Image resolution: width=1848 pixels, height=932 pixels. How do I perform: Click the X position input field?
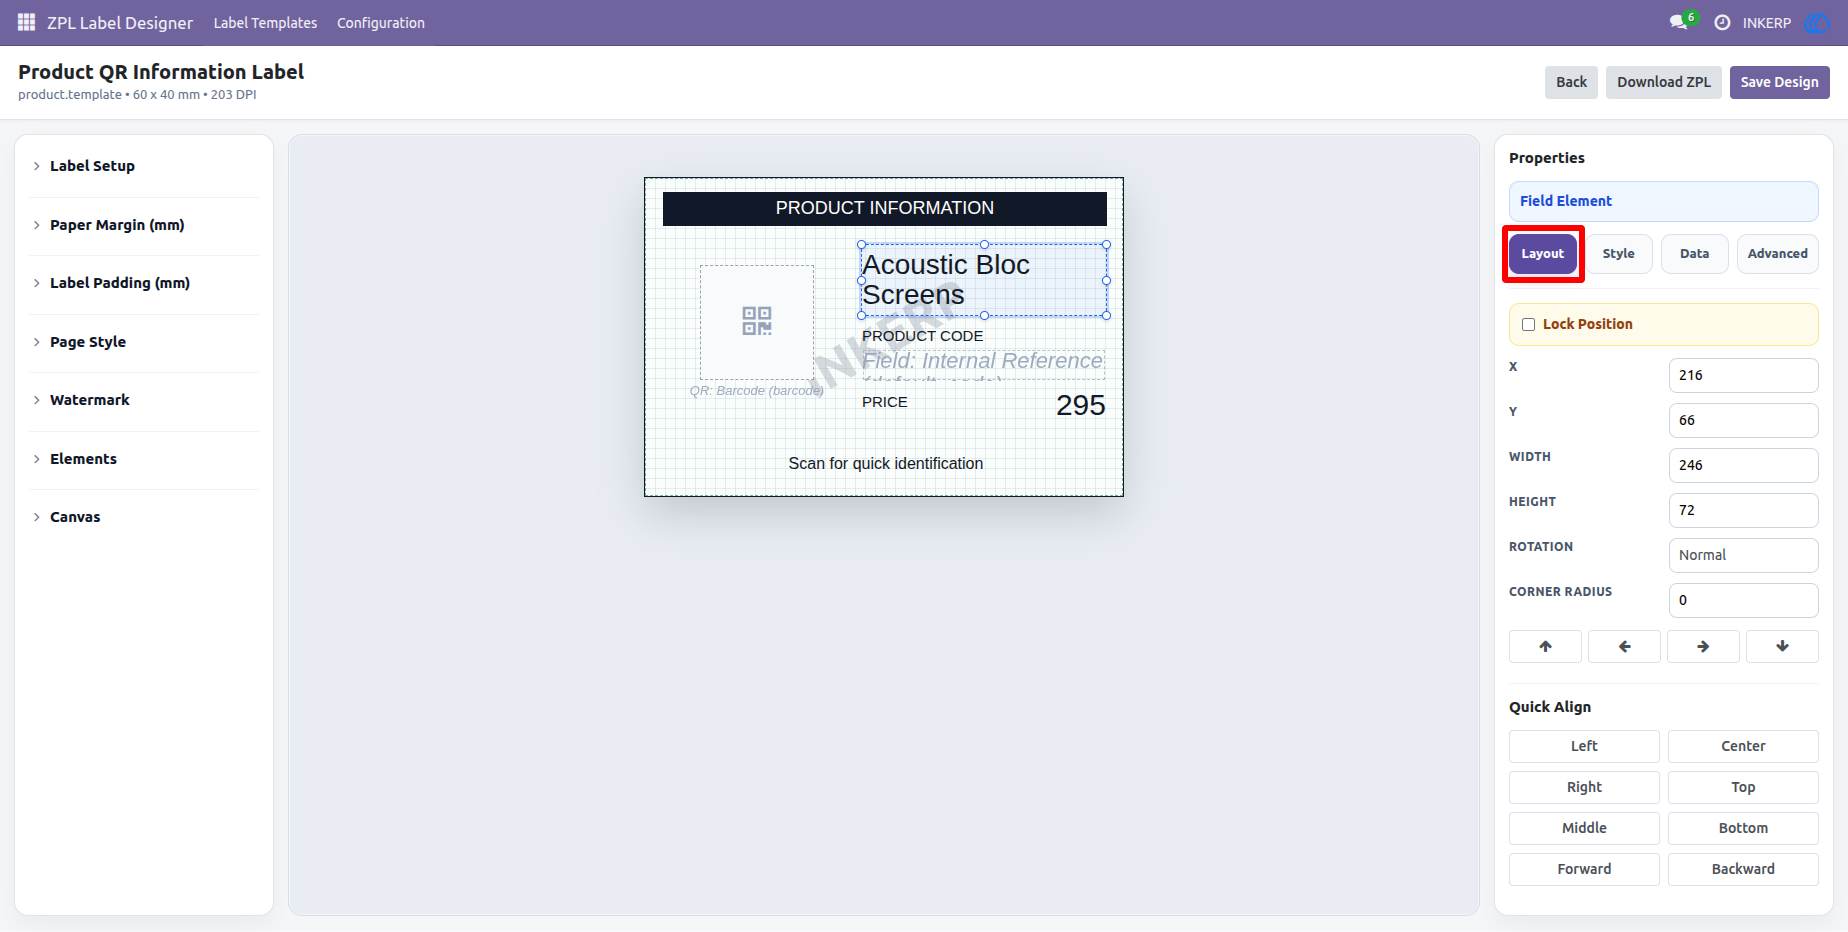click(x=1743, y=375)
